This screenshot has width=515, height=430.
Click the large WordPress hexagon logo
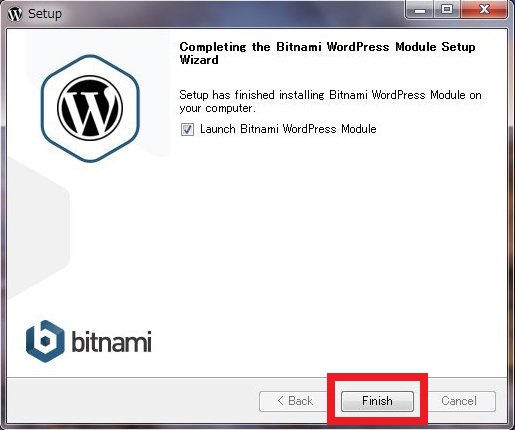[90, 108]
